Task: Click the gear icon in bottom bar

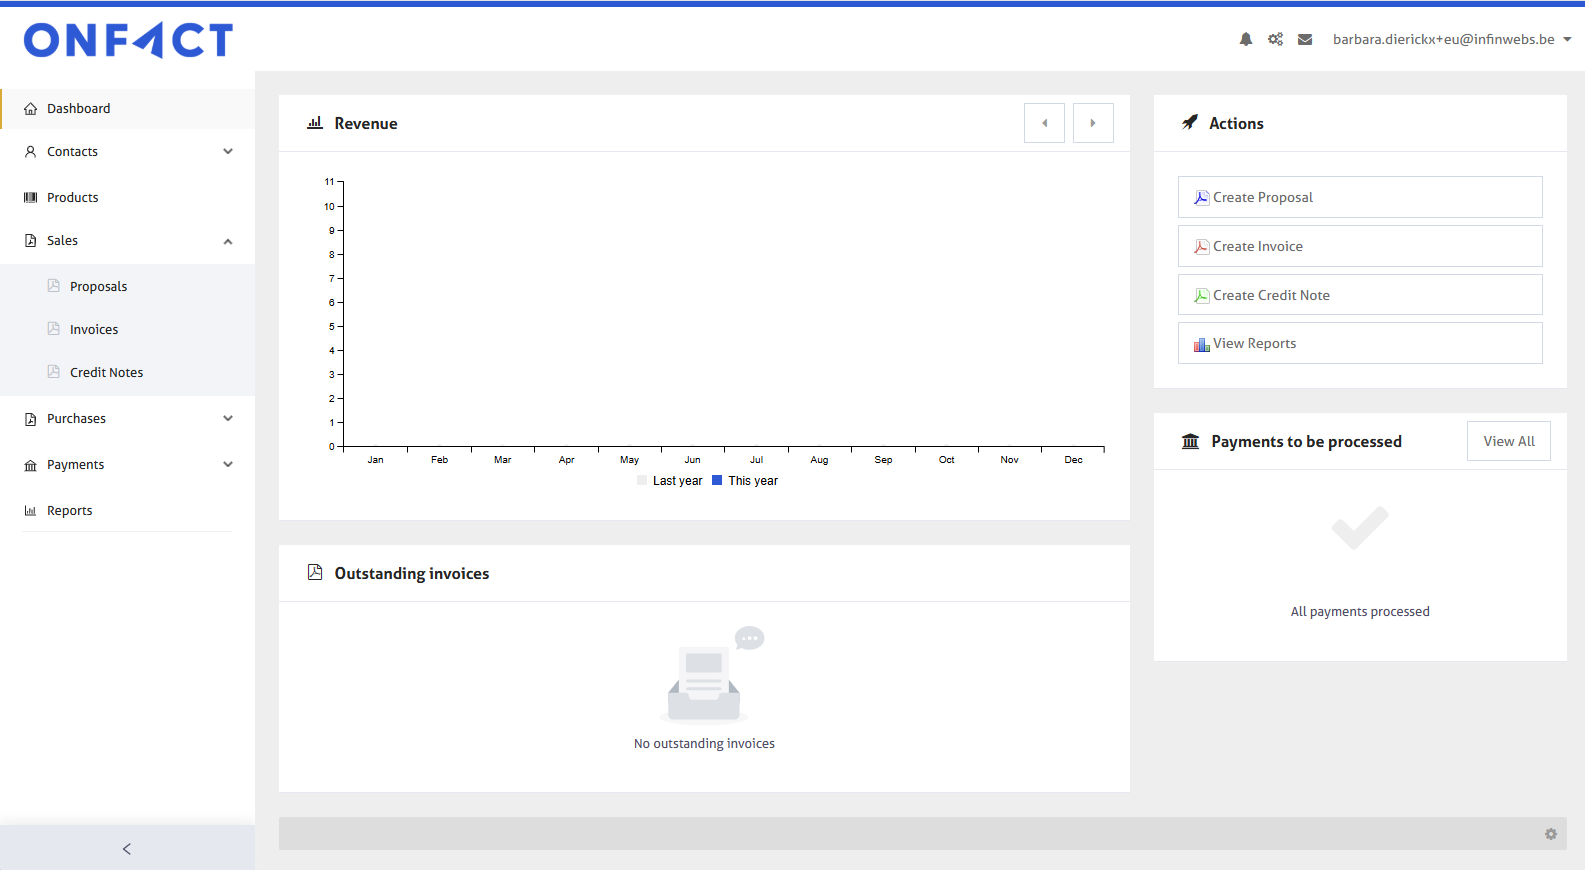Action: (1550, 834)
